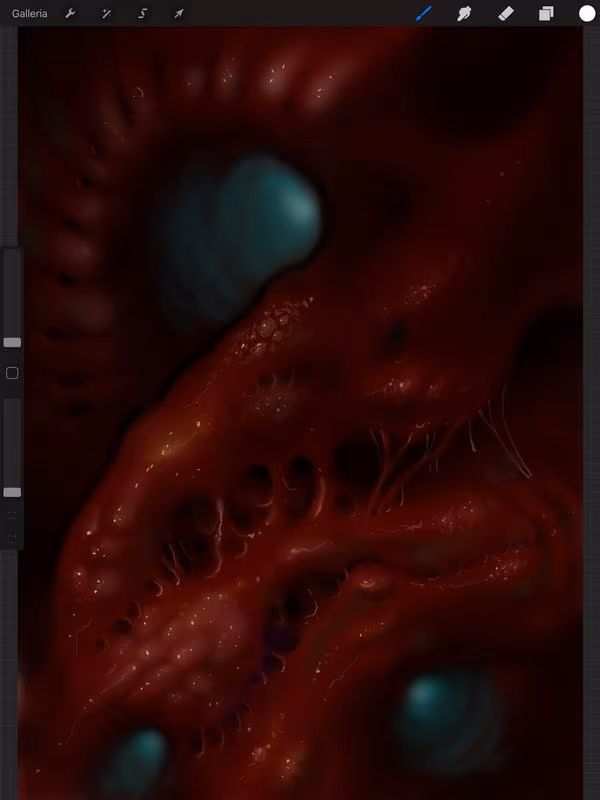
Task: Open the Layers panel
Action: coord(546,14)
